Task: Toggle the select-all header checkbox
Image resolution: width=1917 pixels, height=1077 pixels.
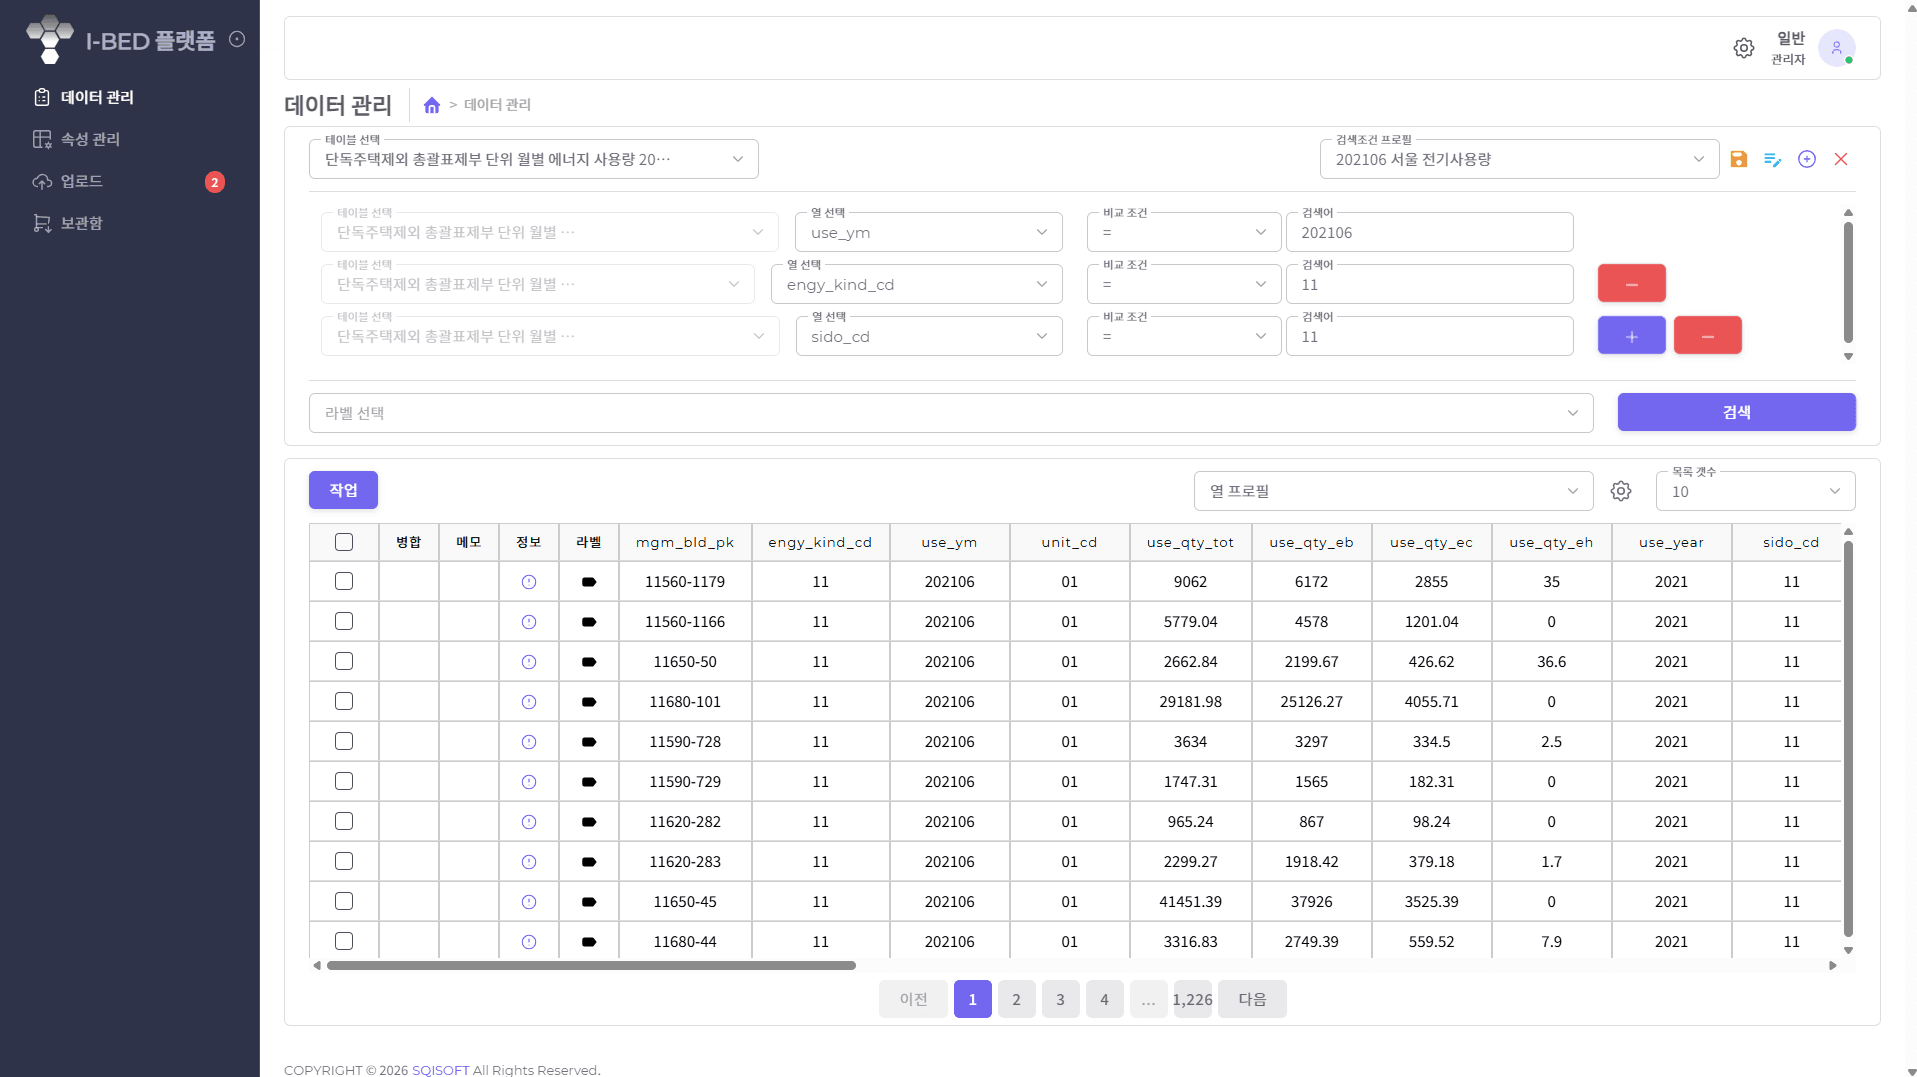Action: pos(344,542)
